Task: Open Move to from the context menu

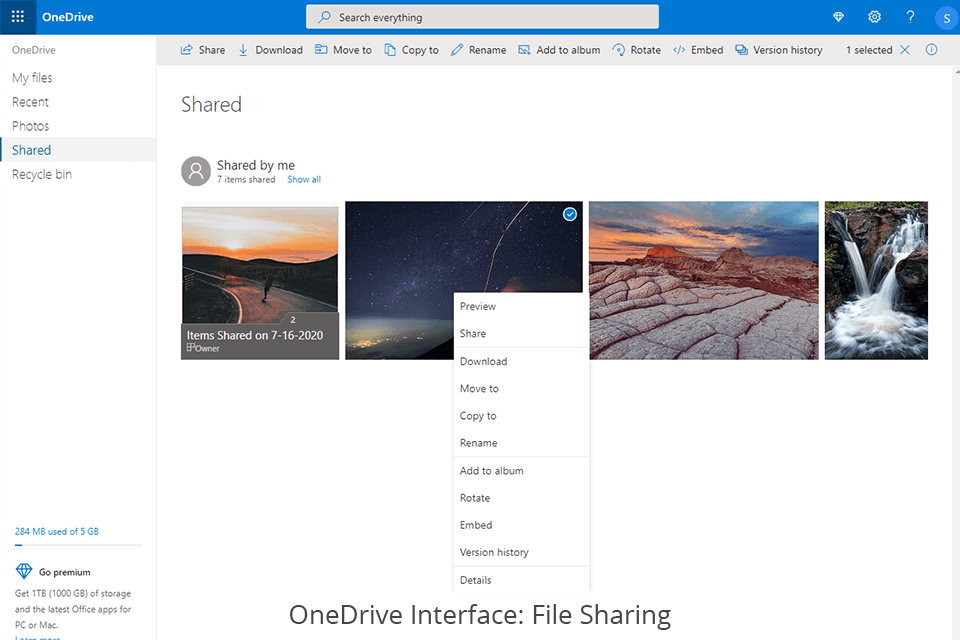Action: point(478,388)
